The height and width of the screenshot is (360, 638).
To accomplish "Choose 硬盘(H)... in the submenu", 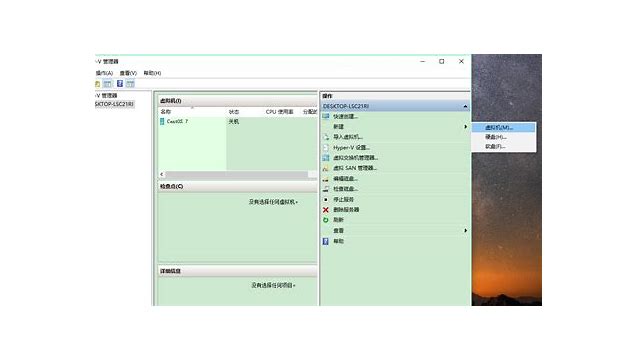I will (x=503, y=137).
